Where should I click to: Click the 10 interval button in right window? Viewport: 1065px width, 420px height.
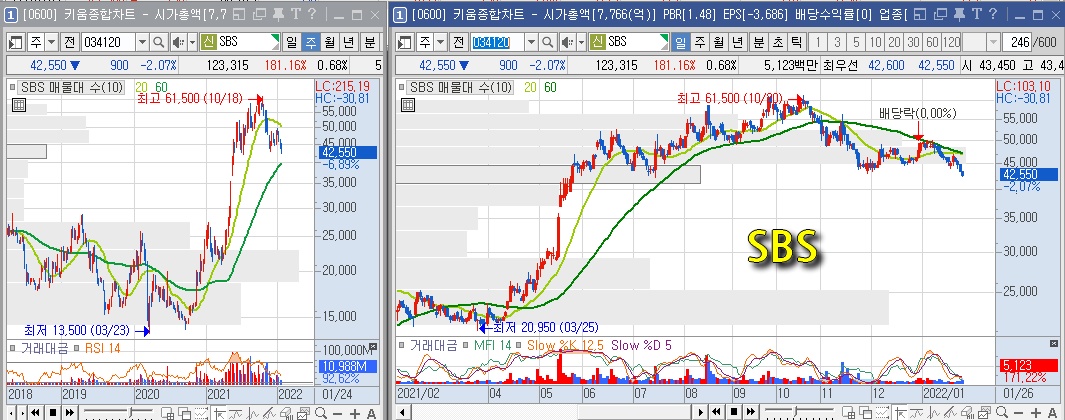(x=876, y=42)
